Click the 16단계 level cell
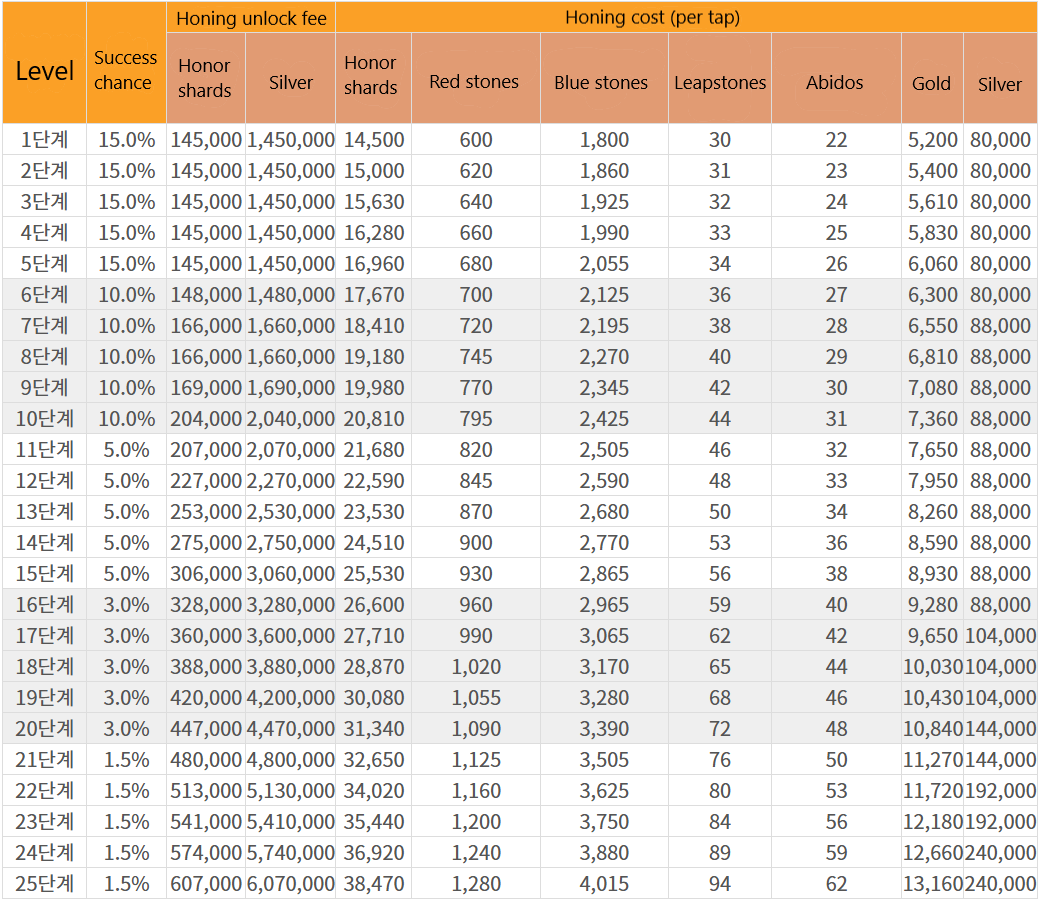This screenshot has width=1043, height=902. point(45,605)
